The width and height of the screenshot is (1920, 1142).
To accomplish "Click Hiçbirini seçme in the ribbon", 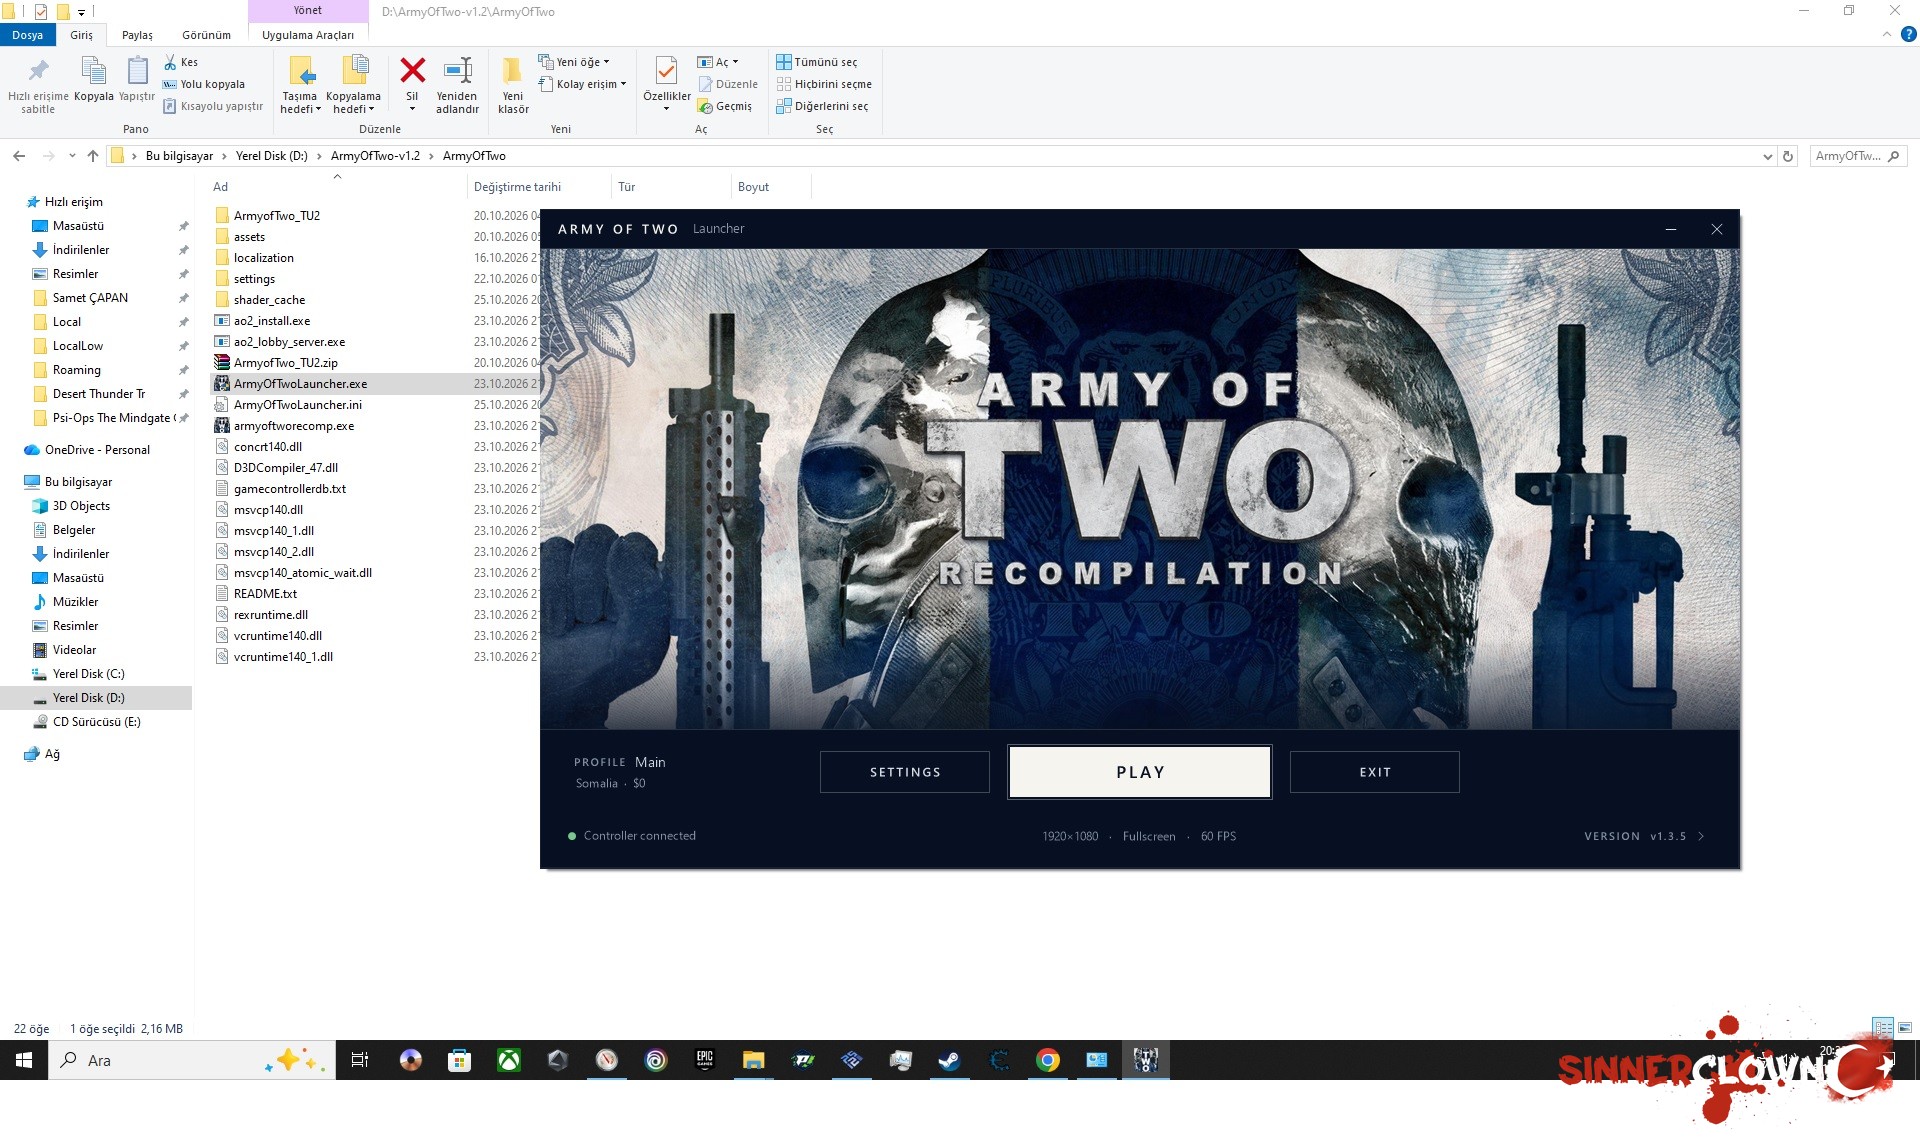I will point(824,84).
